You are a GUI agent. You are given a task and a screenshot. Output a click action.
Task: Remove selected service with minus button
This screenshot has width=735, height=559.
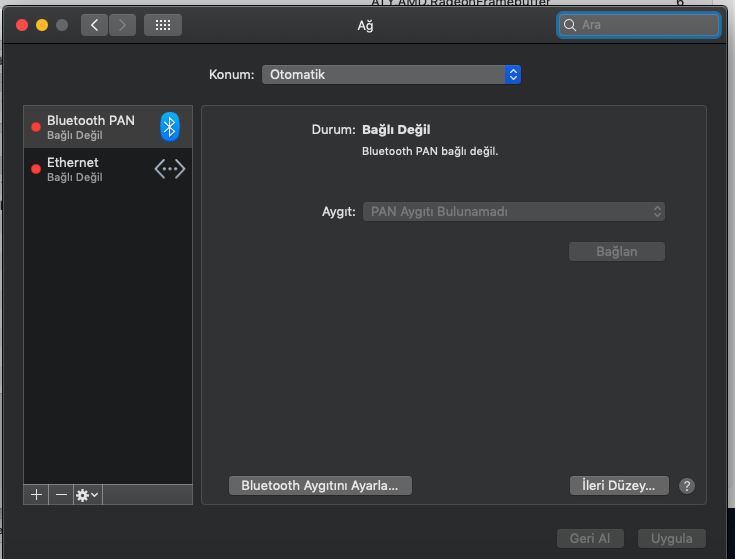click(61, 495)
